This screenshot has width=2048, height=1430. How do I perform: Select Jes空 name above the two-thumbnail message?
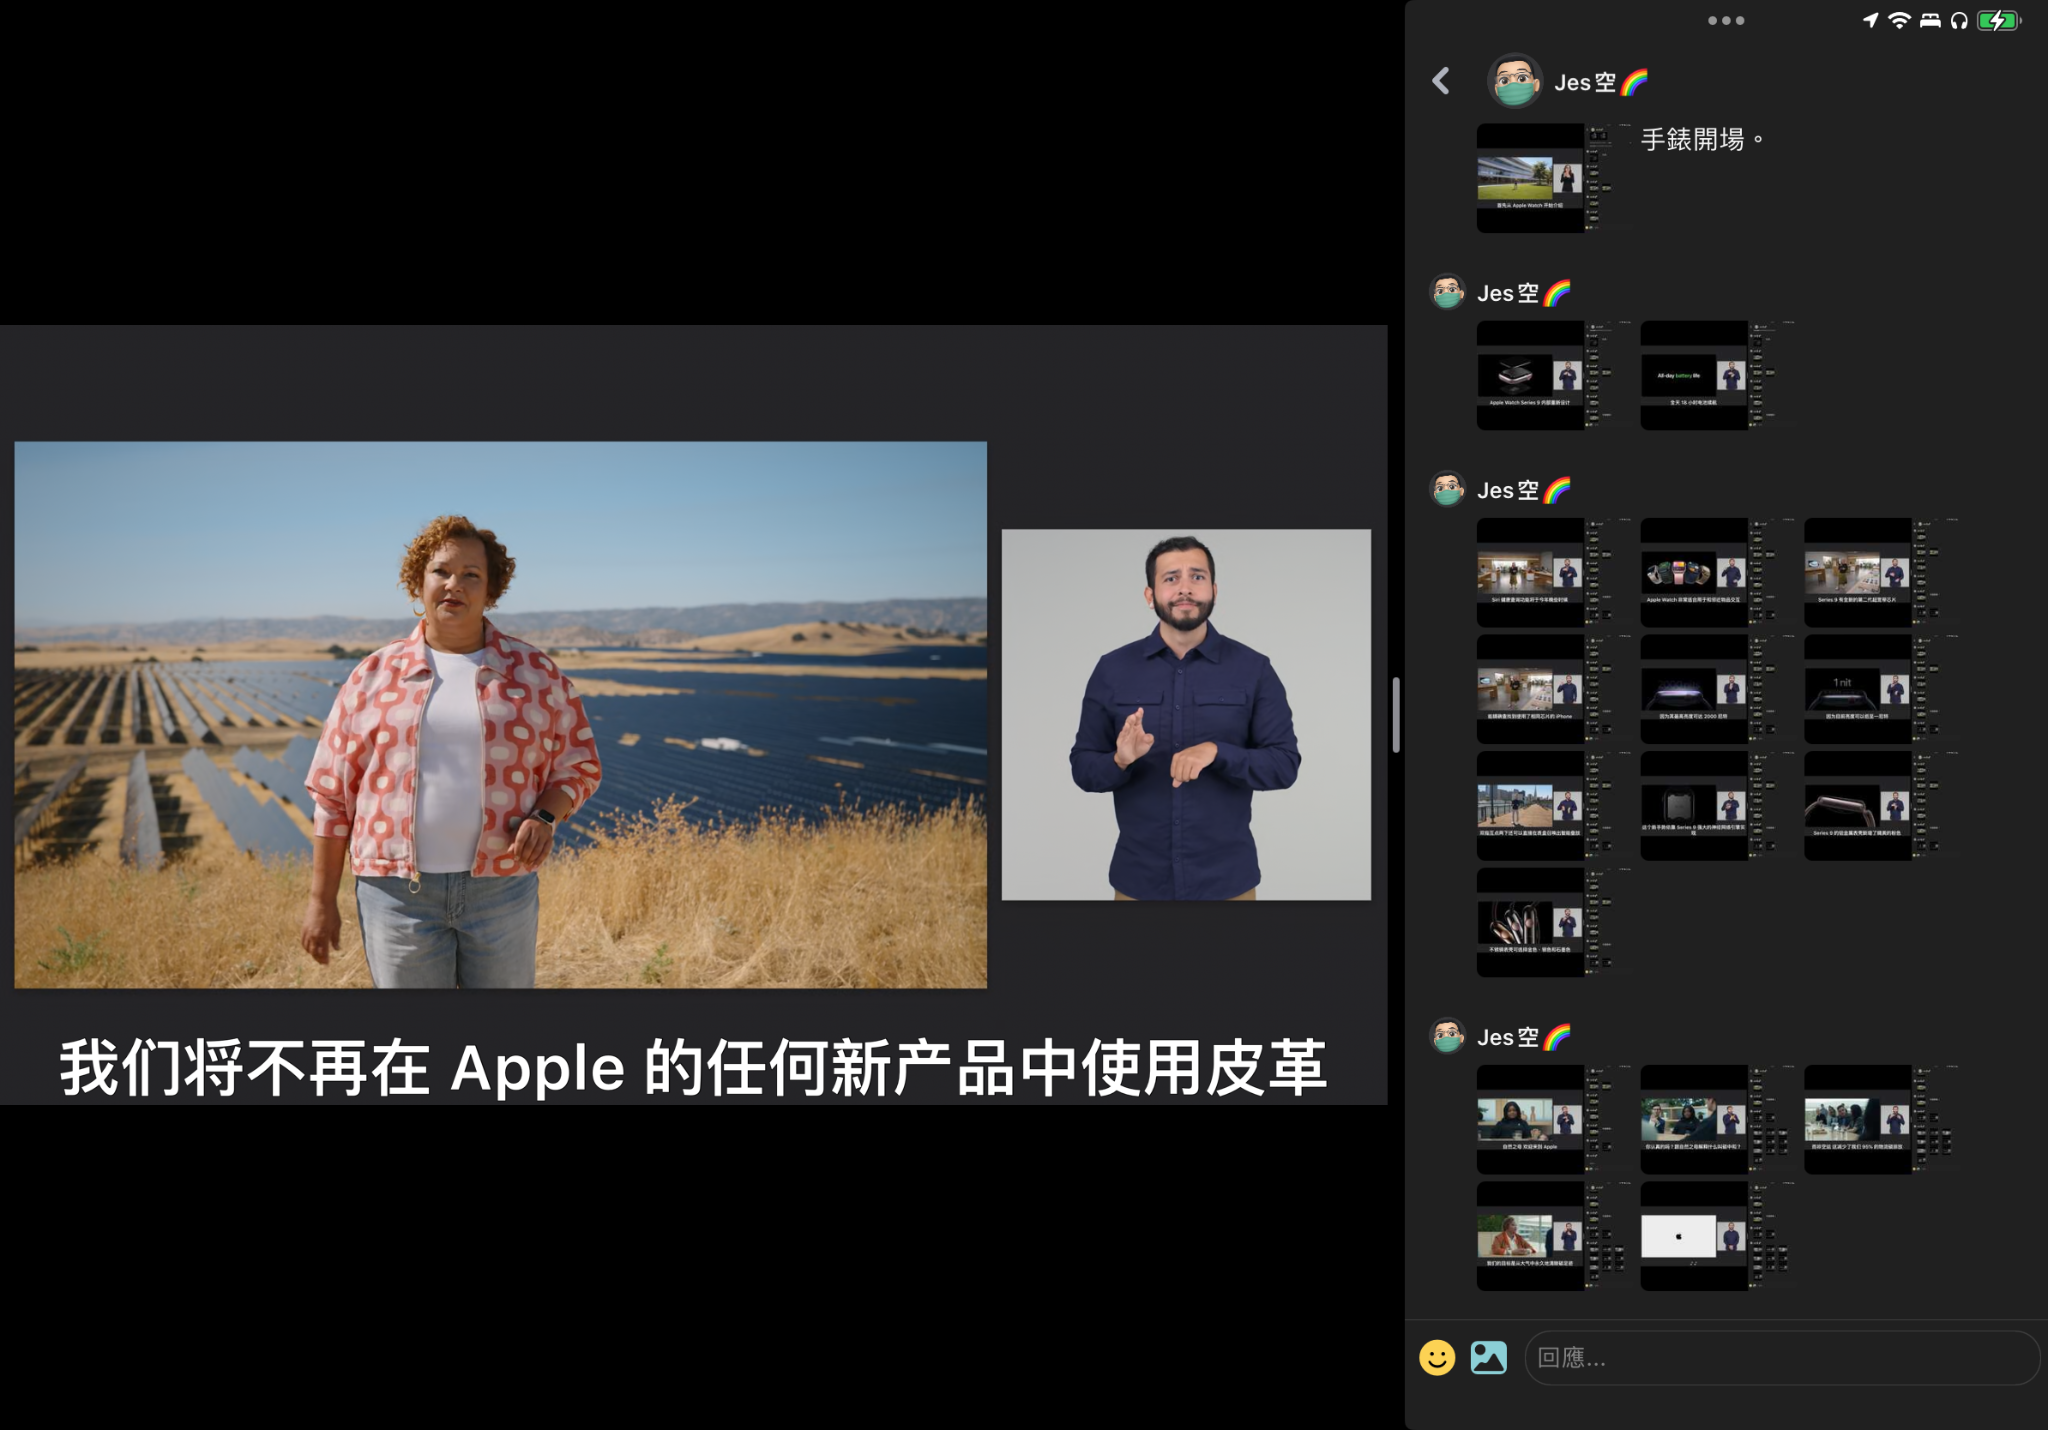[1524, 293]
